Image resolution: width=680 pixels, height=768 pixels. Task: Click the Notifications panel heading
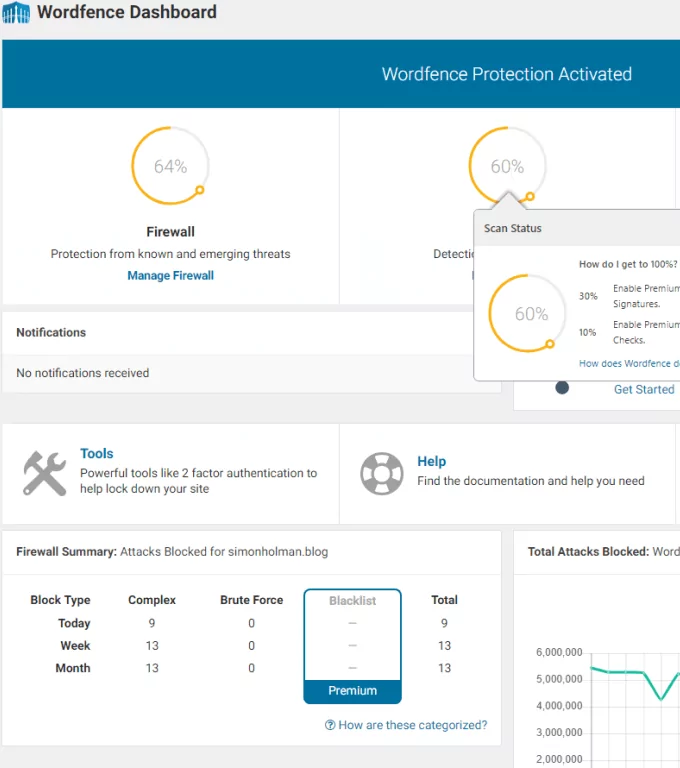coord(51,332)
